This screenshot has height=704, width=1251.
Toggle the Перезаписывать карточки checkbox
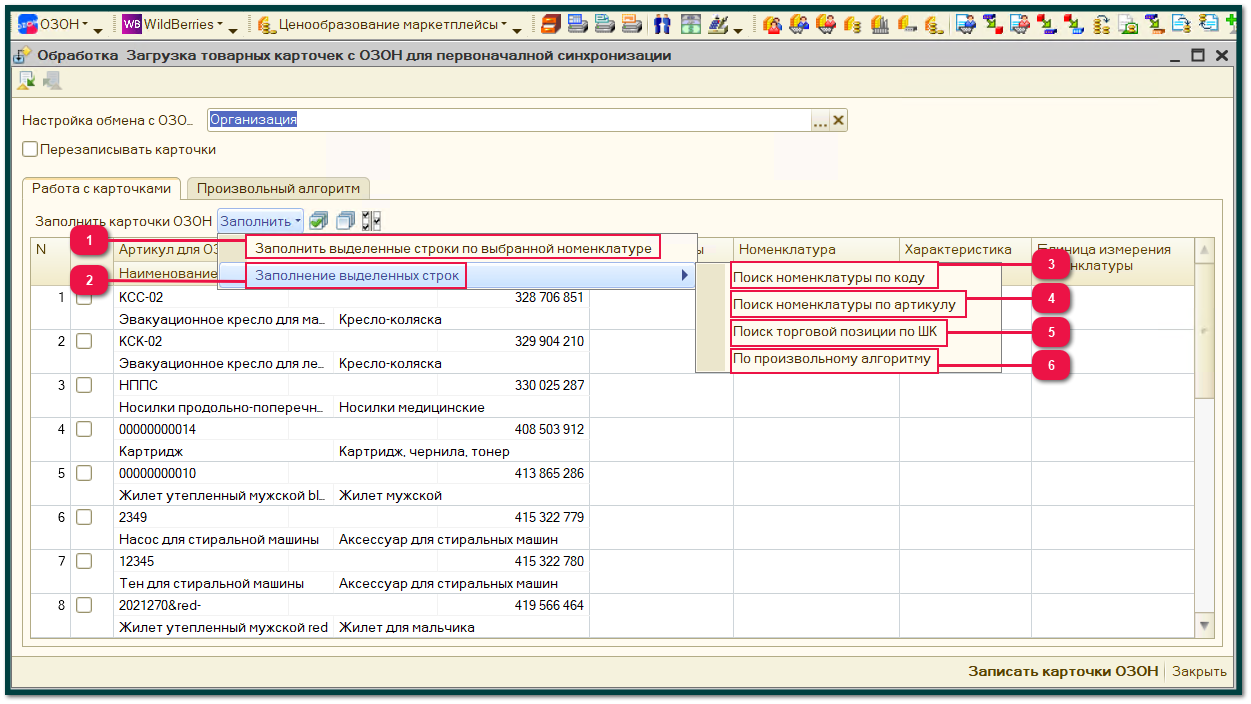coord(30,150)
